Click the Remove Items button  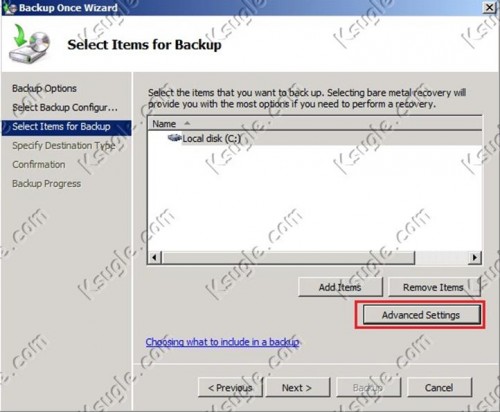tap(434, 287)
